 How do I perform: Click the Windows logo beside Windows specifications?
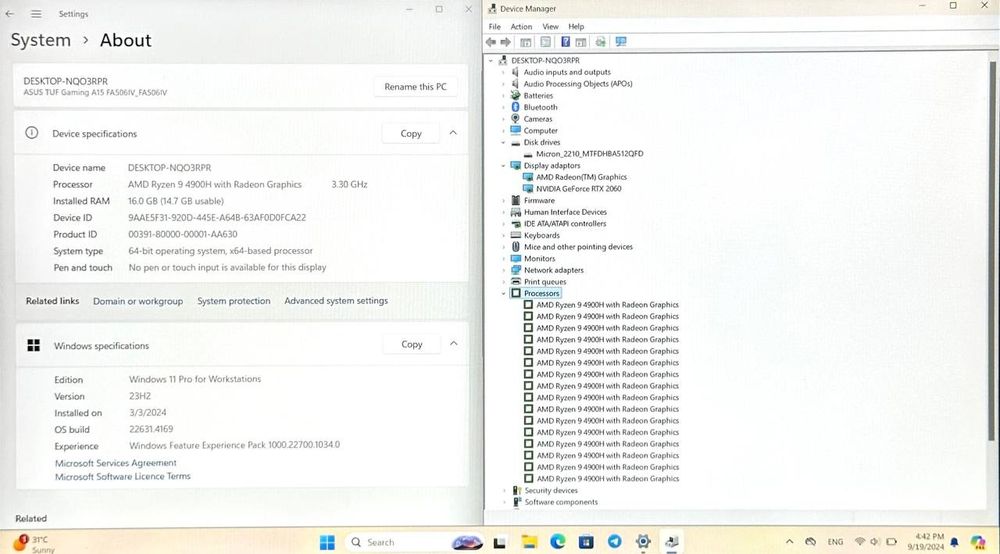(34, 346)
